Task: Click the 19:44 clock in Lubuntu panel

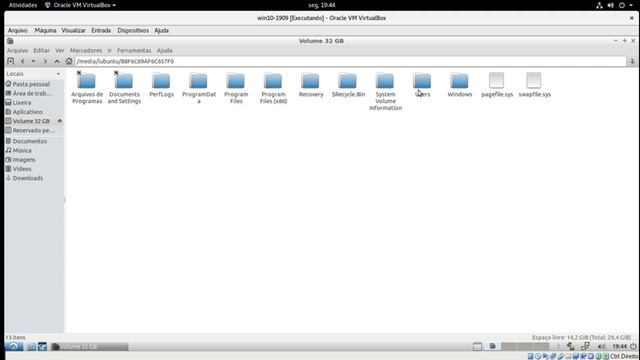Action: (619, 347)
